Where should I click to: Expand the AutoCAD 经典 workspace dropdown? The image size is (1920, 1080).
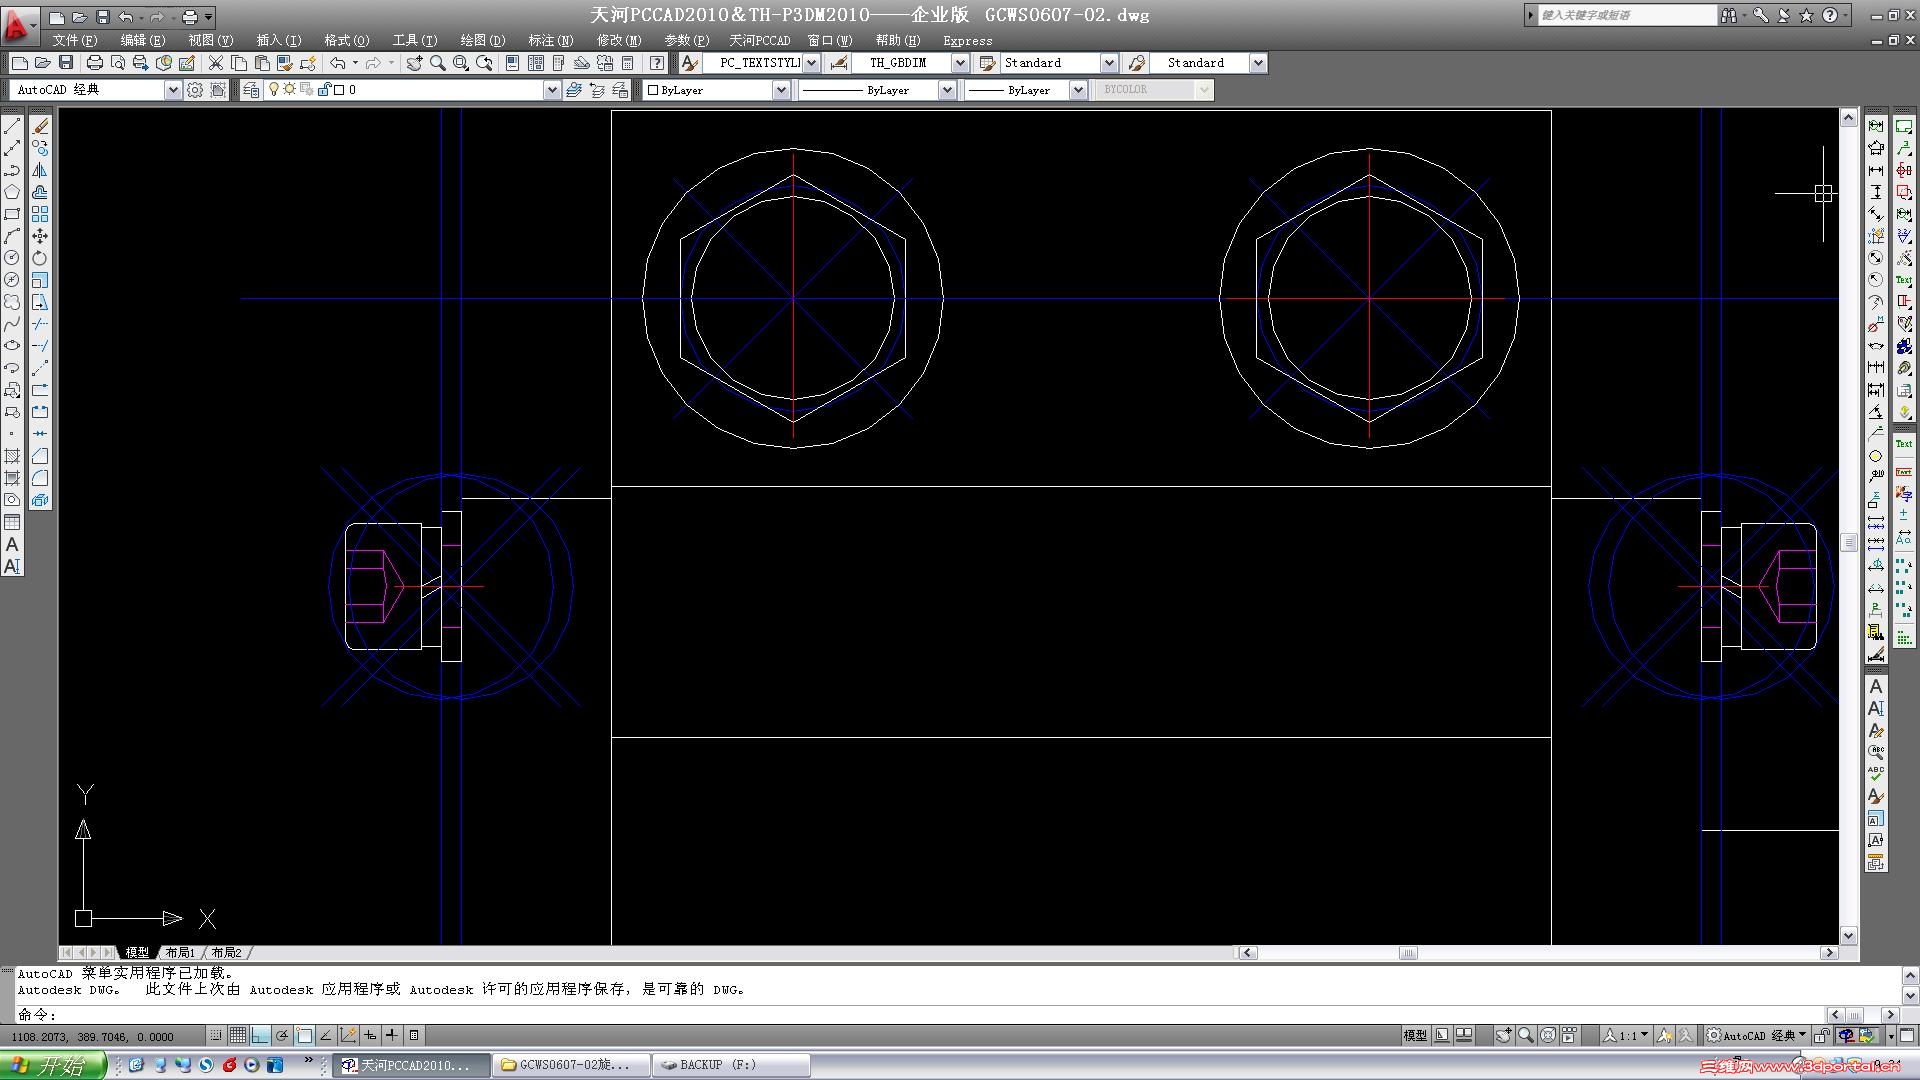click(172, 90)
